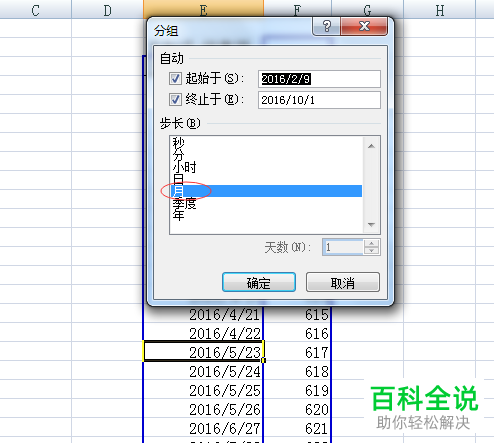The image size is (494, 443).
Task: Click the help question mark button
Action: click(326, 26)
